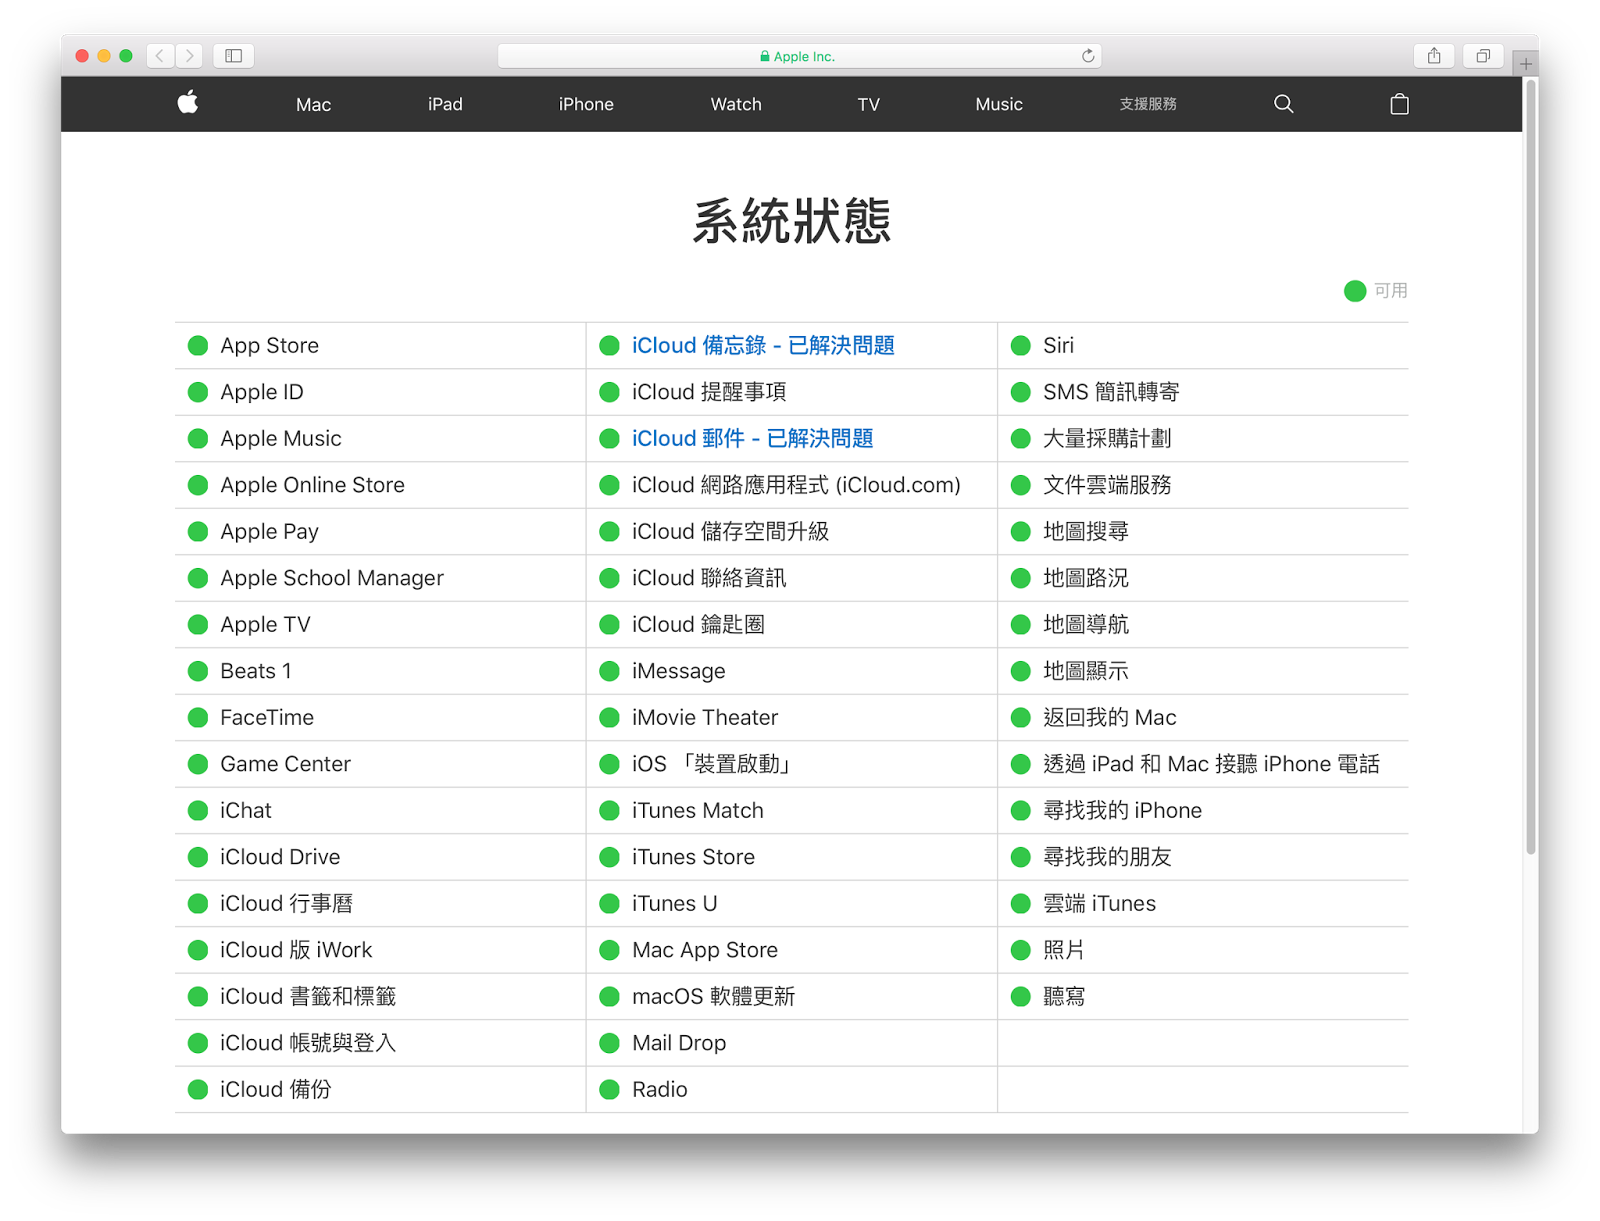Add a new tab with plus button
Viewport: 1600px width, 1221px height.
[x=1526, y=64]
